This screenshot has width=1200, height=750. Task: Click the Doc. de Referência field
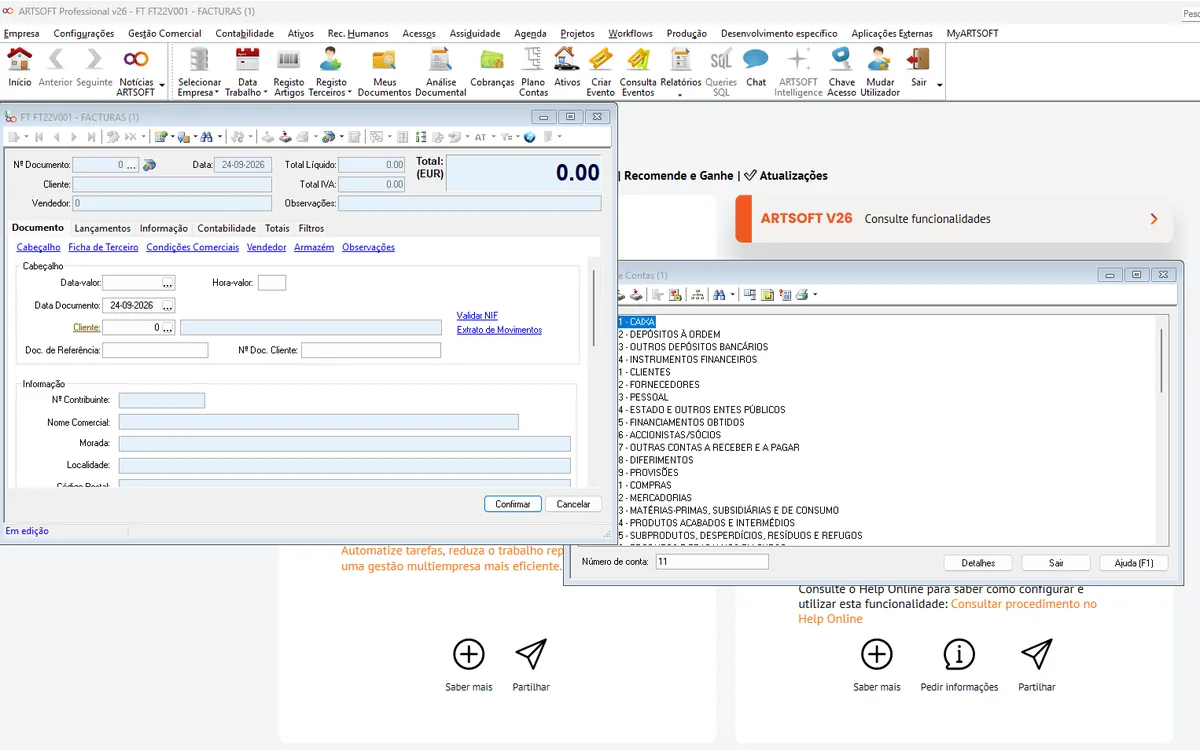click(155, 350)
